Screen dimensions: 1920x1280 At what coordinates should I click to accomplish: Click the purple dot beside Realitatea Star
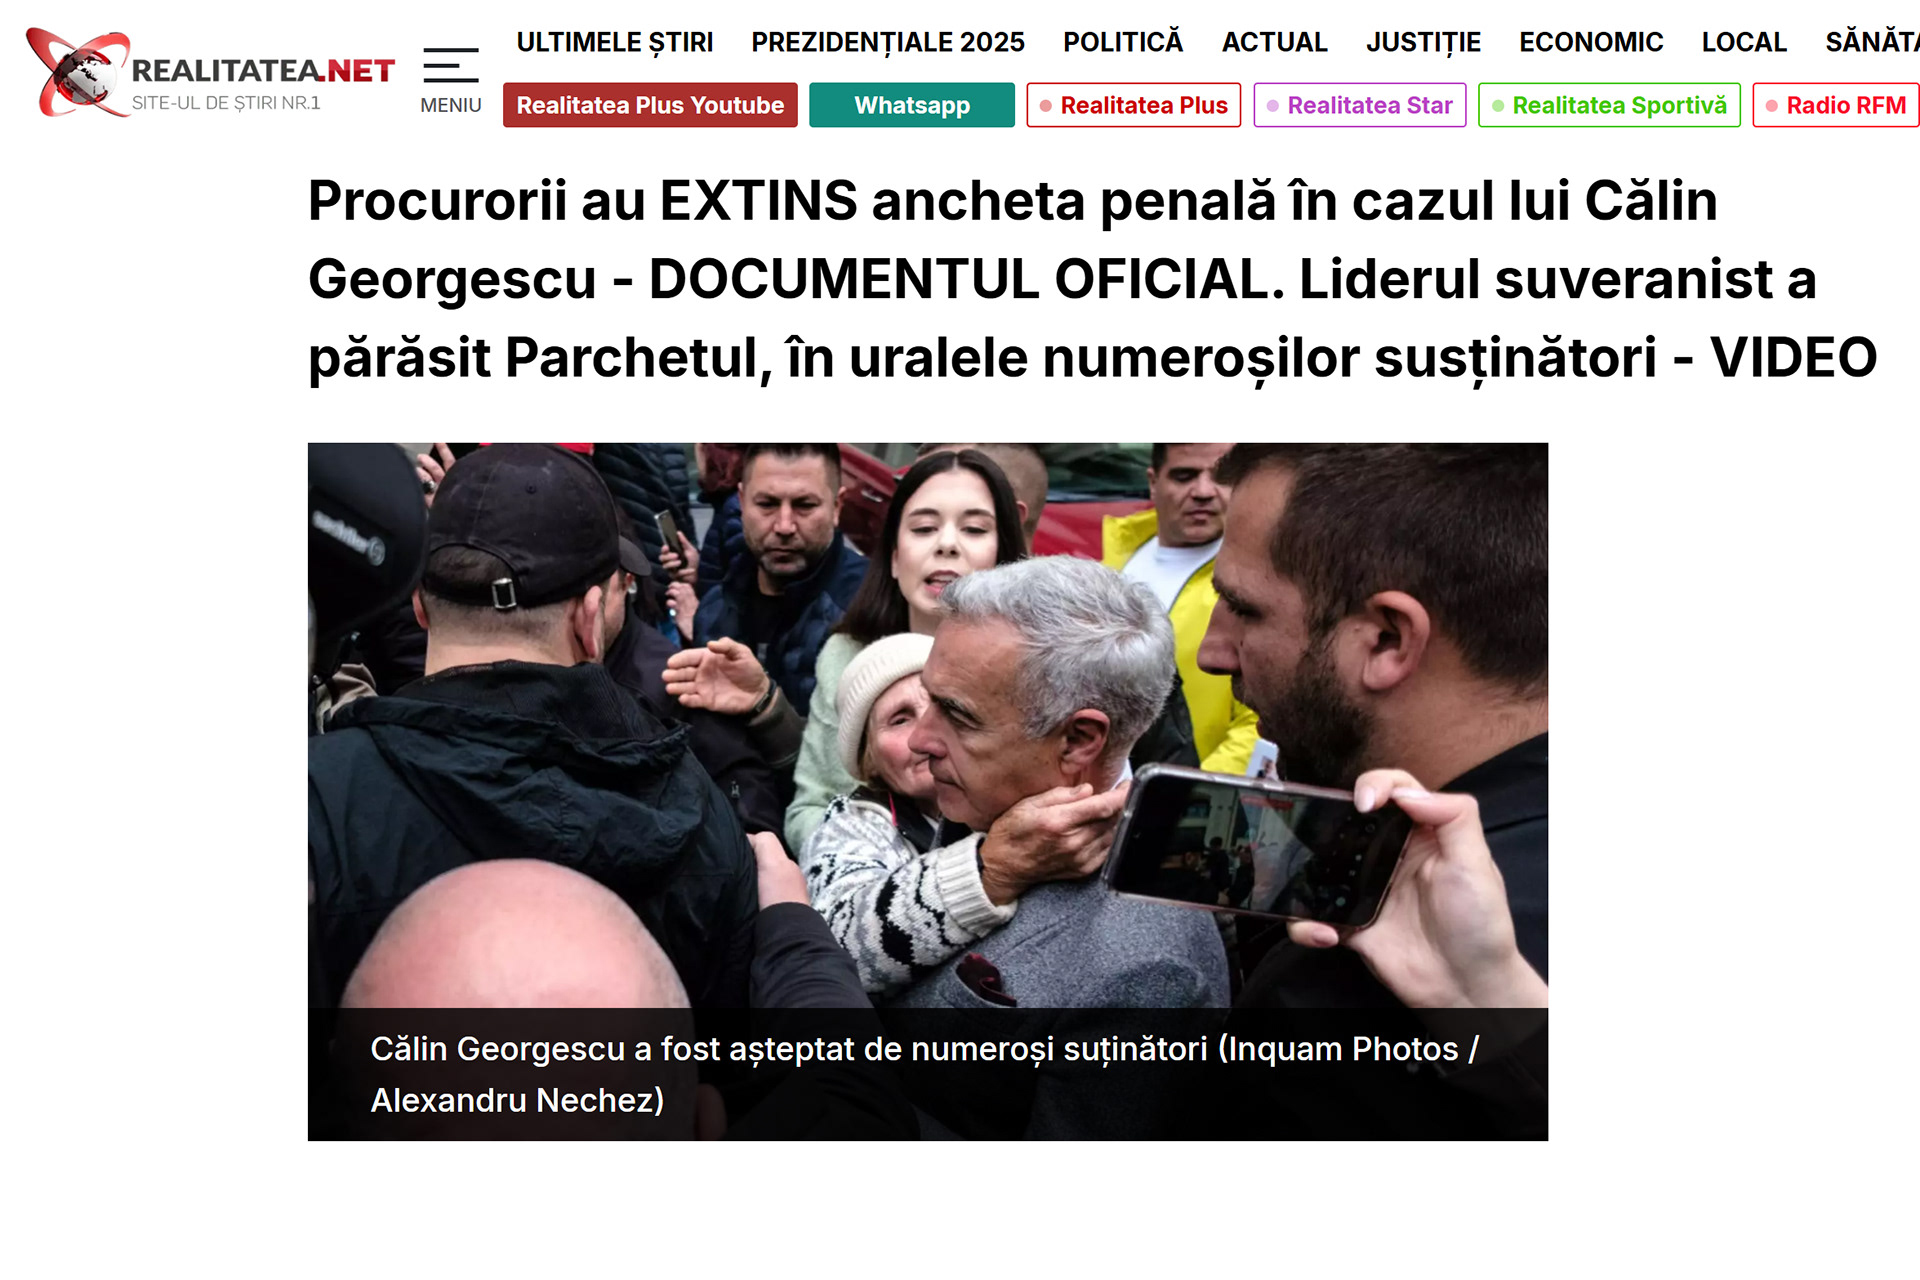(1273, 106)
